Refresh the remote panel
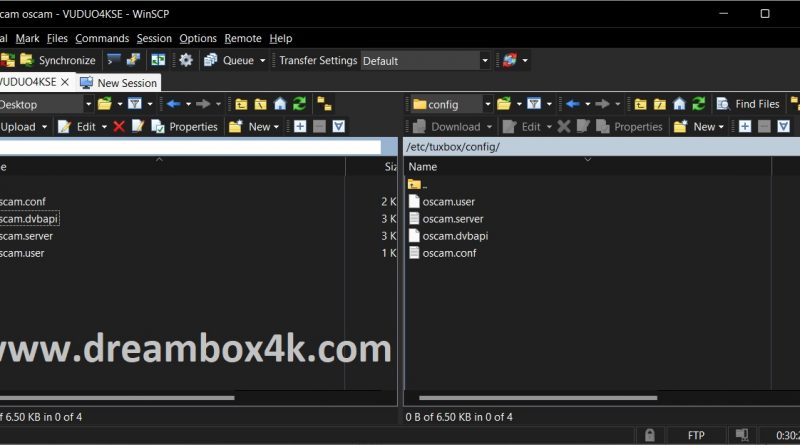The height and width of the screenshot is (445, 800). point(698,104)
